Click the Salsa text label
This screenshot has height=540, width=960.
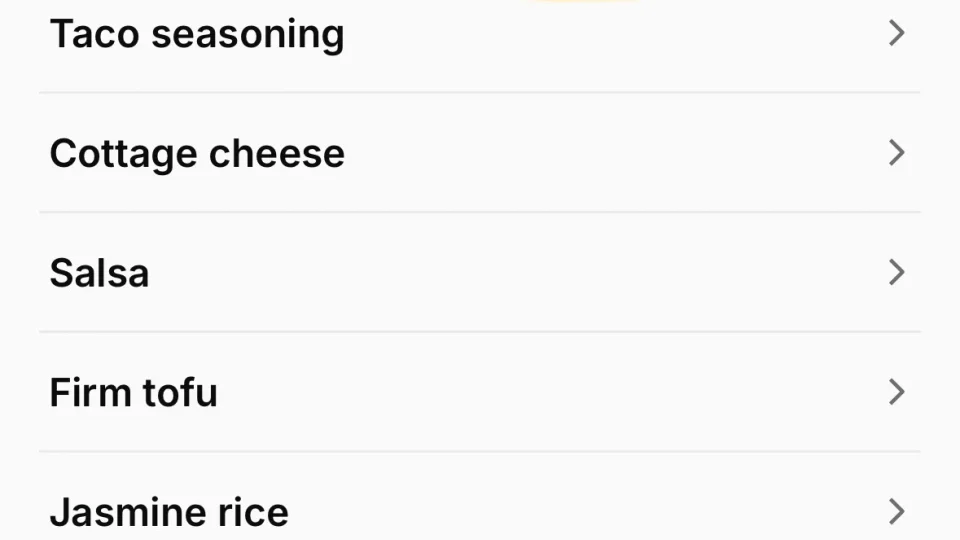[x=99, y=273]
